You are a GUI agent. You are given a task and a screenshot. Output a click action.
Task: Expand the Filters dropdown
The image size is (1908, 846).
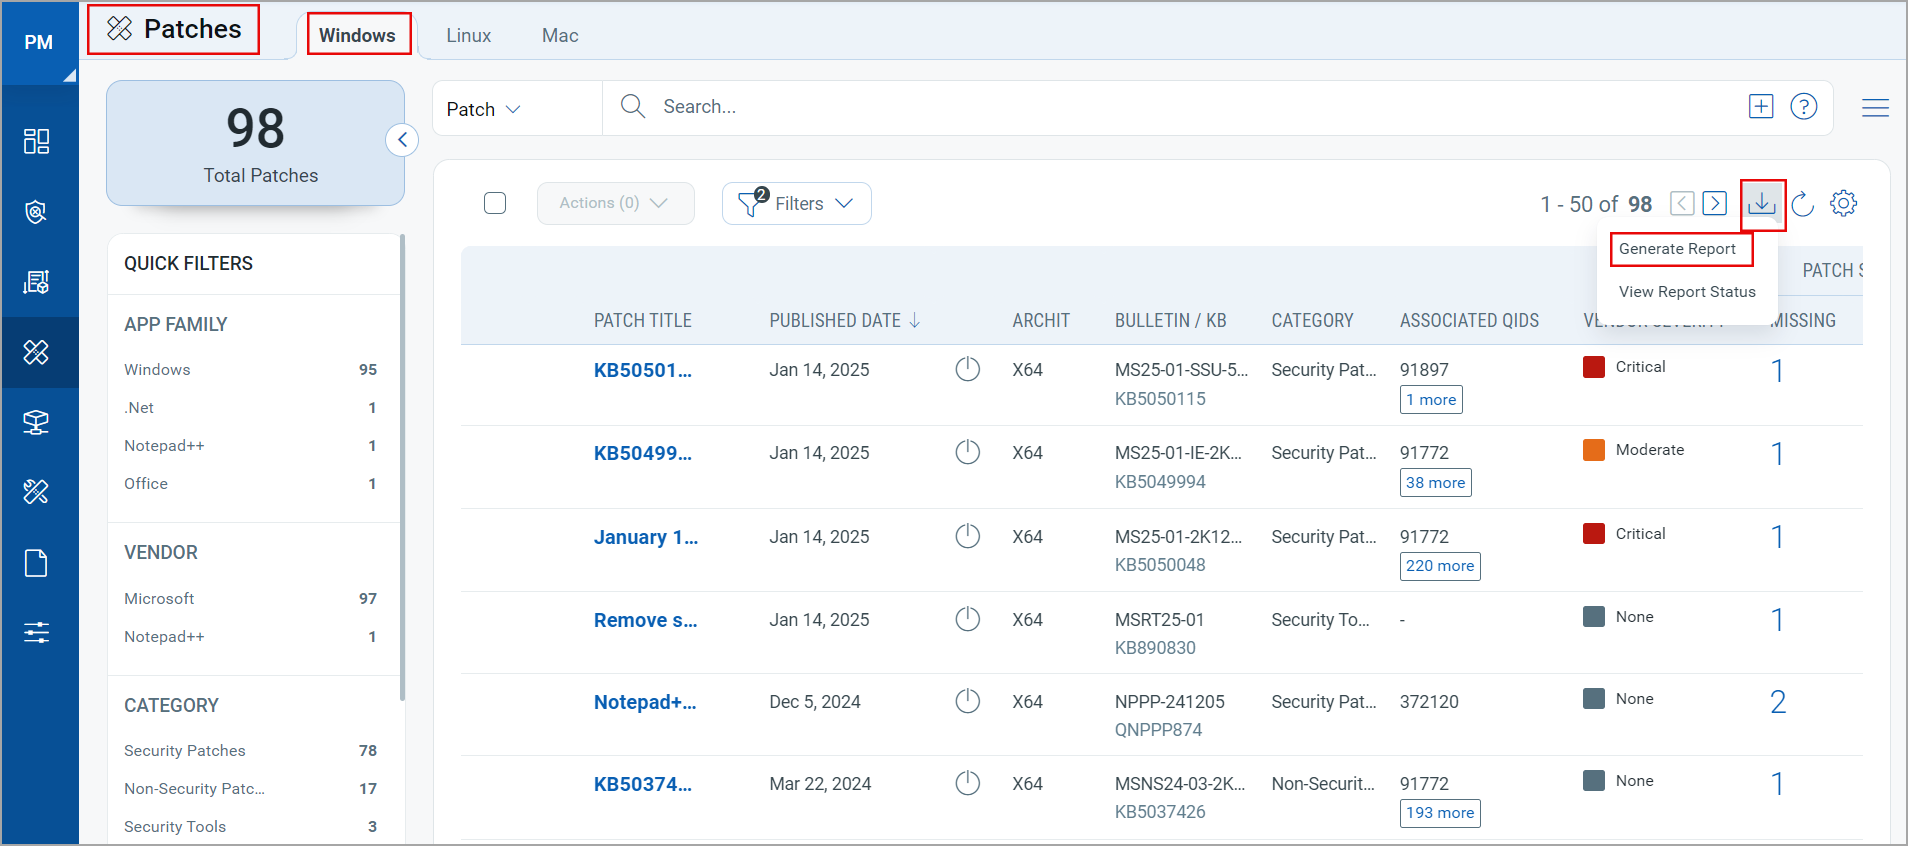pyautogui.click(x=796, y=204)
